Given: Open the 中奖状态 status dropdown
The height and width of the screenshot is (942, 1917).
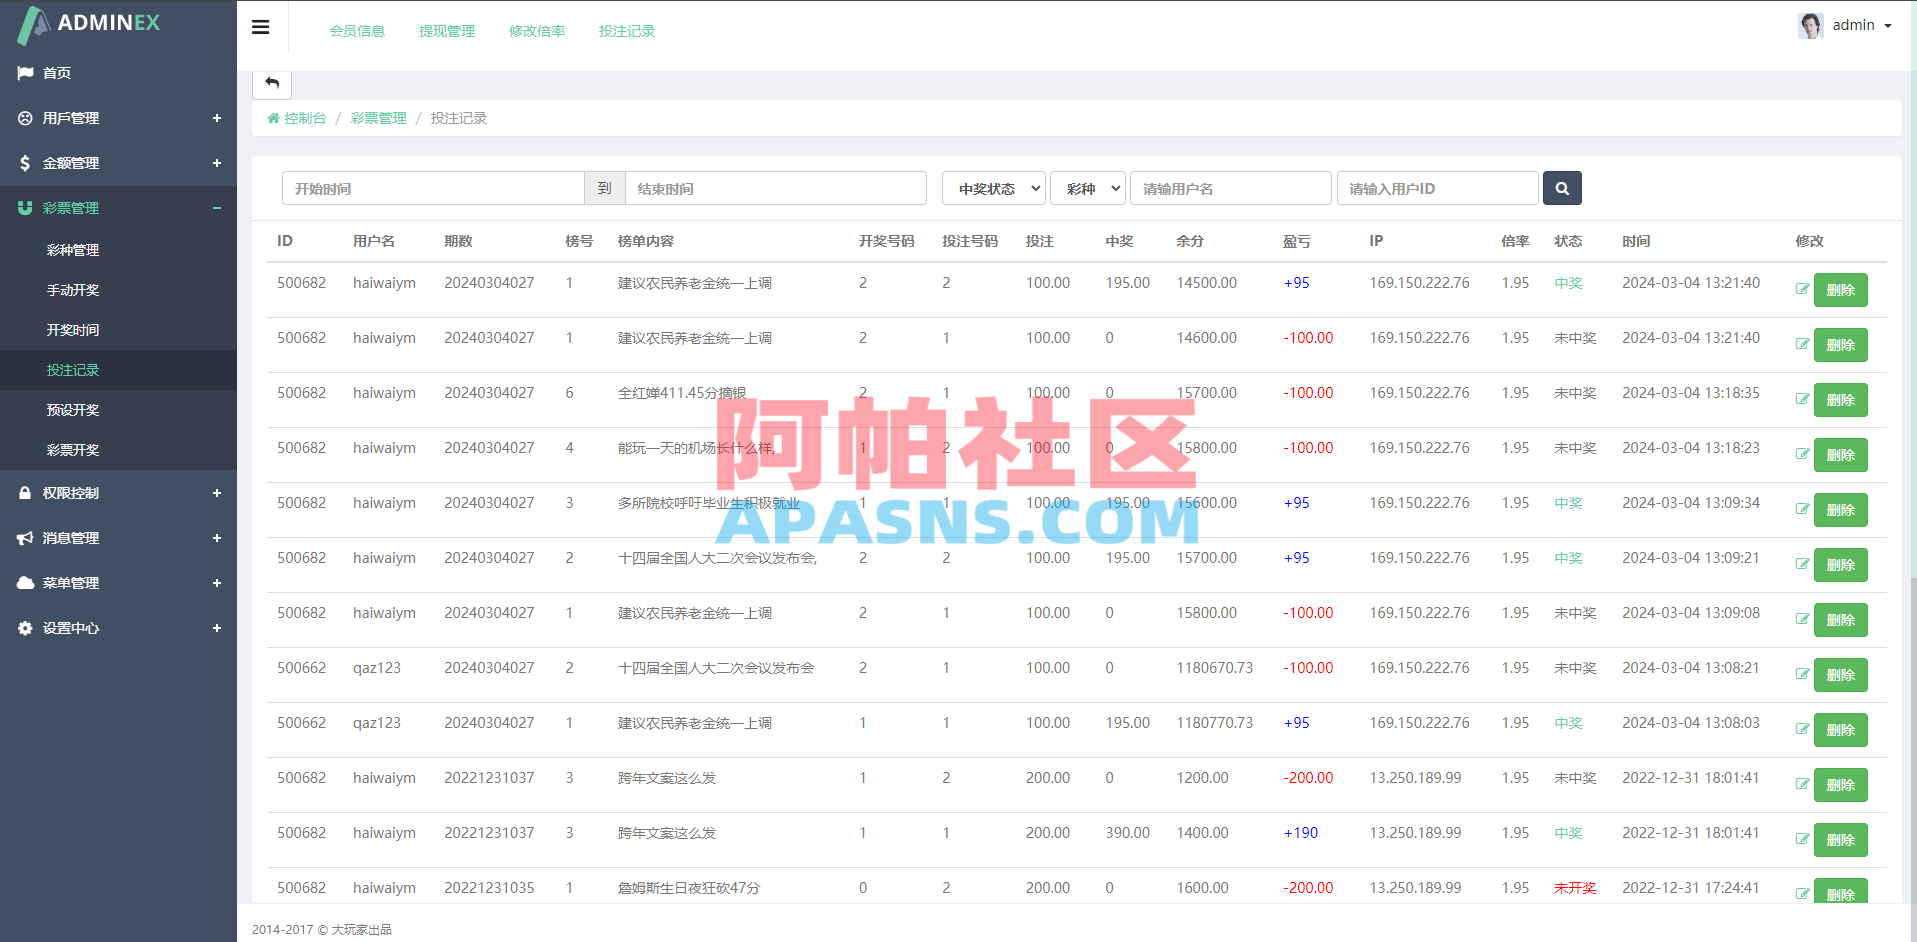Looking at the screenshot, I should 992,188.
